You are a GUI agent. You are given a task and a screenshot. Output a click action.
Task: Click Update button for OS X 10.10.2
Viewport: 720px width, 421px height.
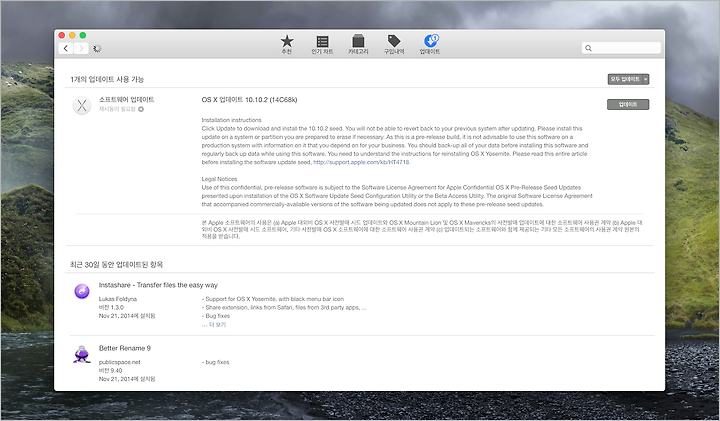(628, 104)
